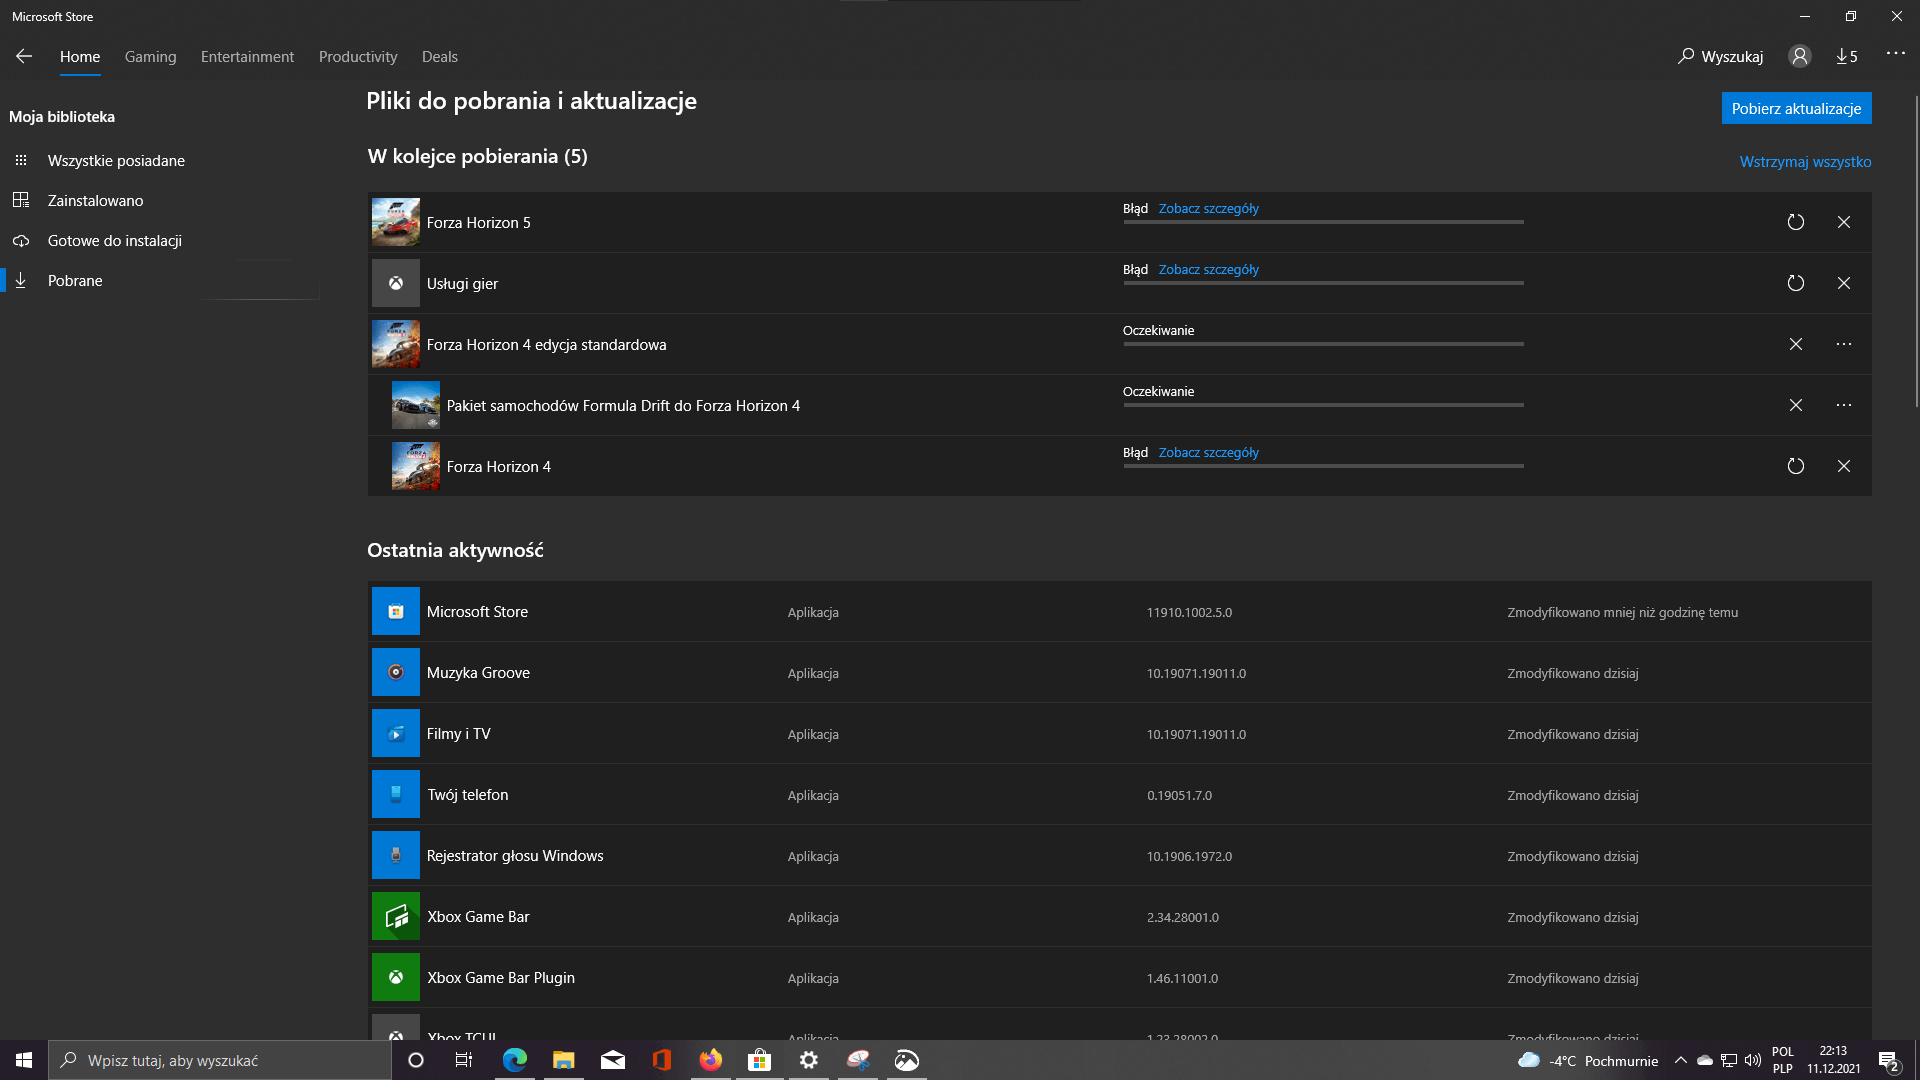Retry the Forza Horizon 4 download
The width and height of the screenshot is (1920, 1080).
1795,466
